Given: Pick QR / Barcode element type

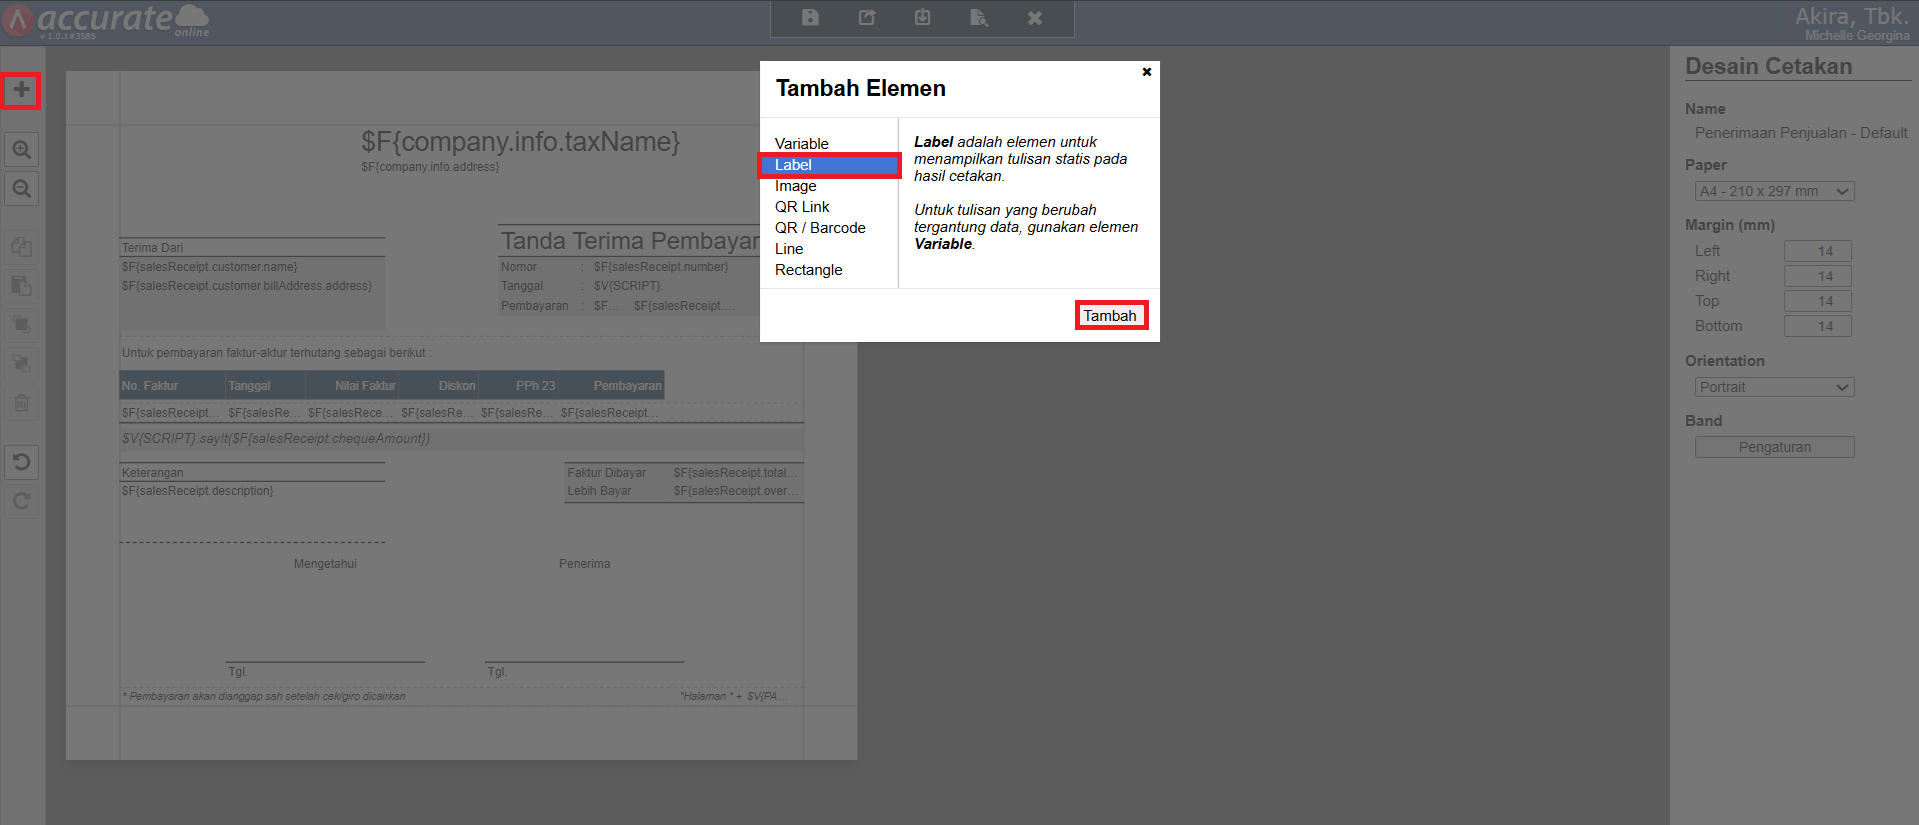Looking at the screenshot, I should (x=820, y=228).
